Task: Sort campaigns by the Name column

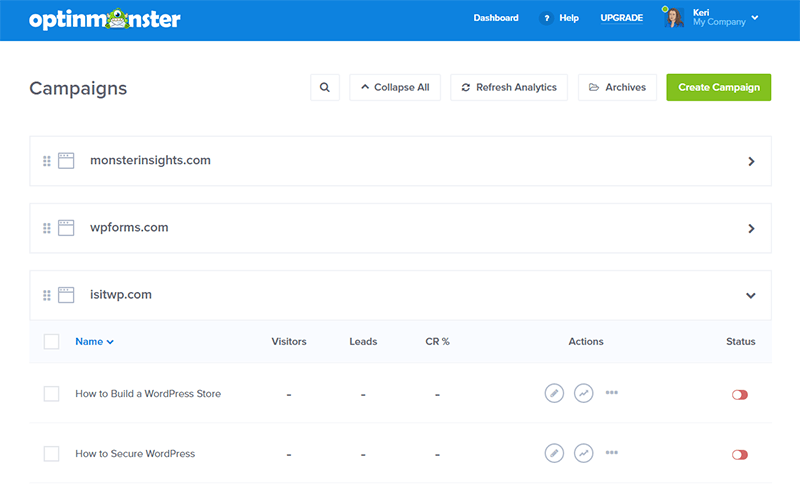Action: click(94, 341)
